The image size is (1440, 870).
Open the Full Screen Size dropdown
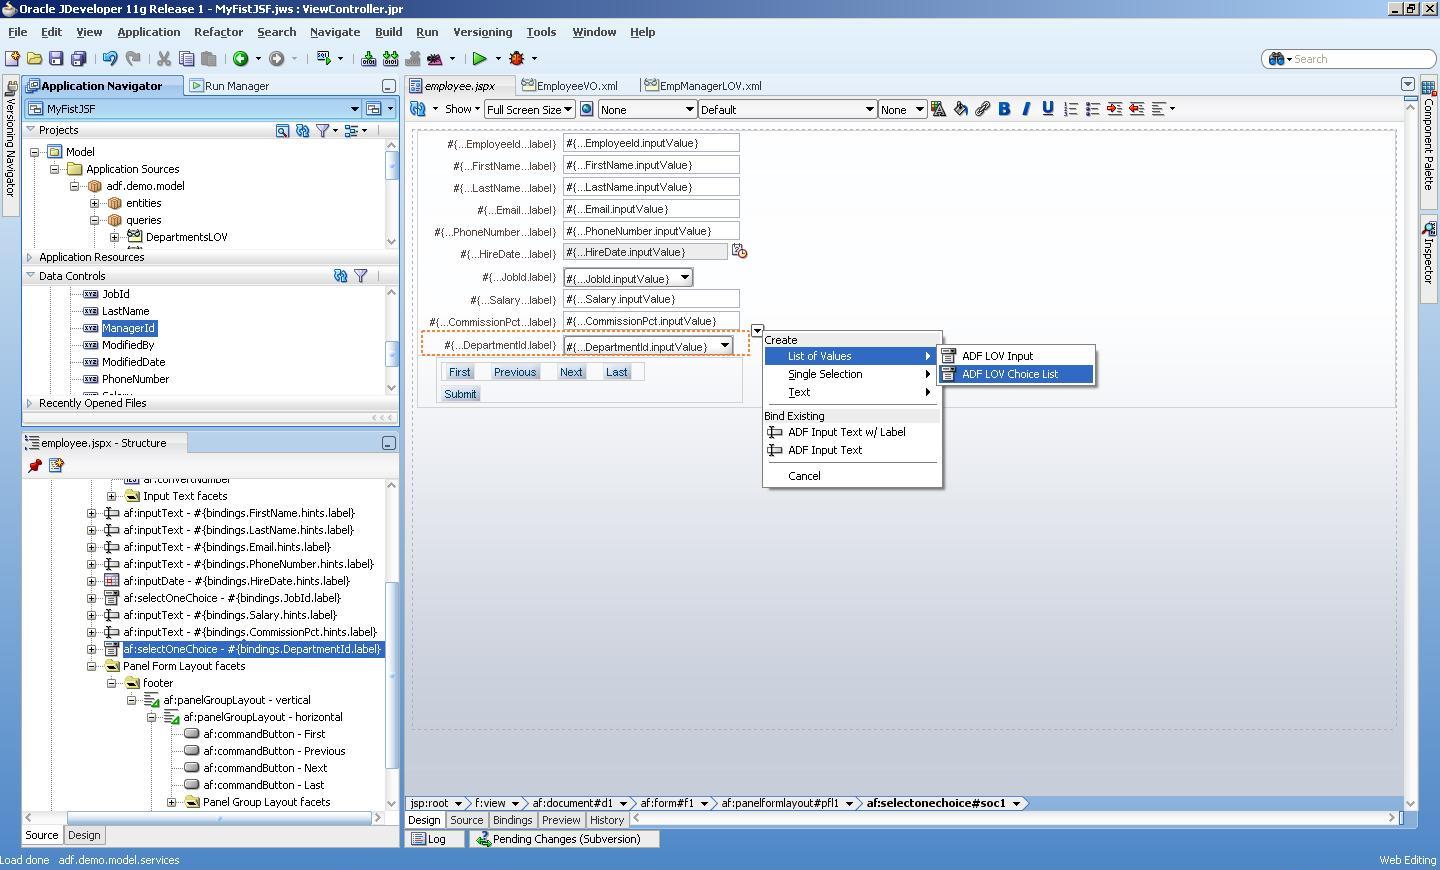tap(529, 109)
